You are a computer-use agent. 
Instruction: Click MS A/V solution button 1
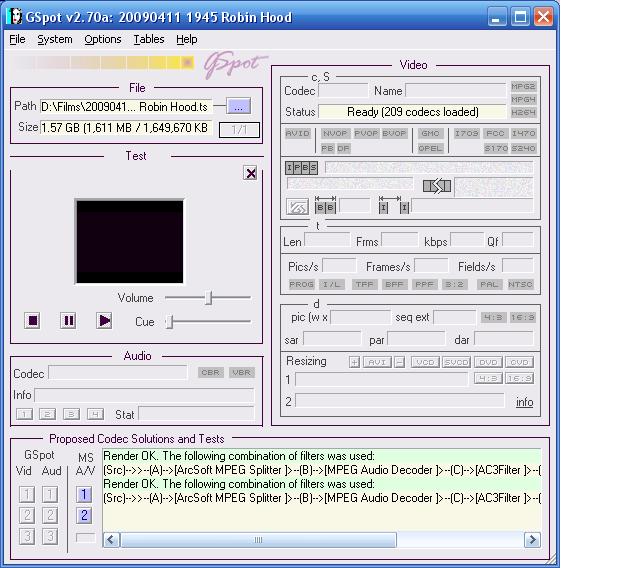pos(84,495)
